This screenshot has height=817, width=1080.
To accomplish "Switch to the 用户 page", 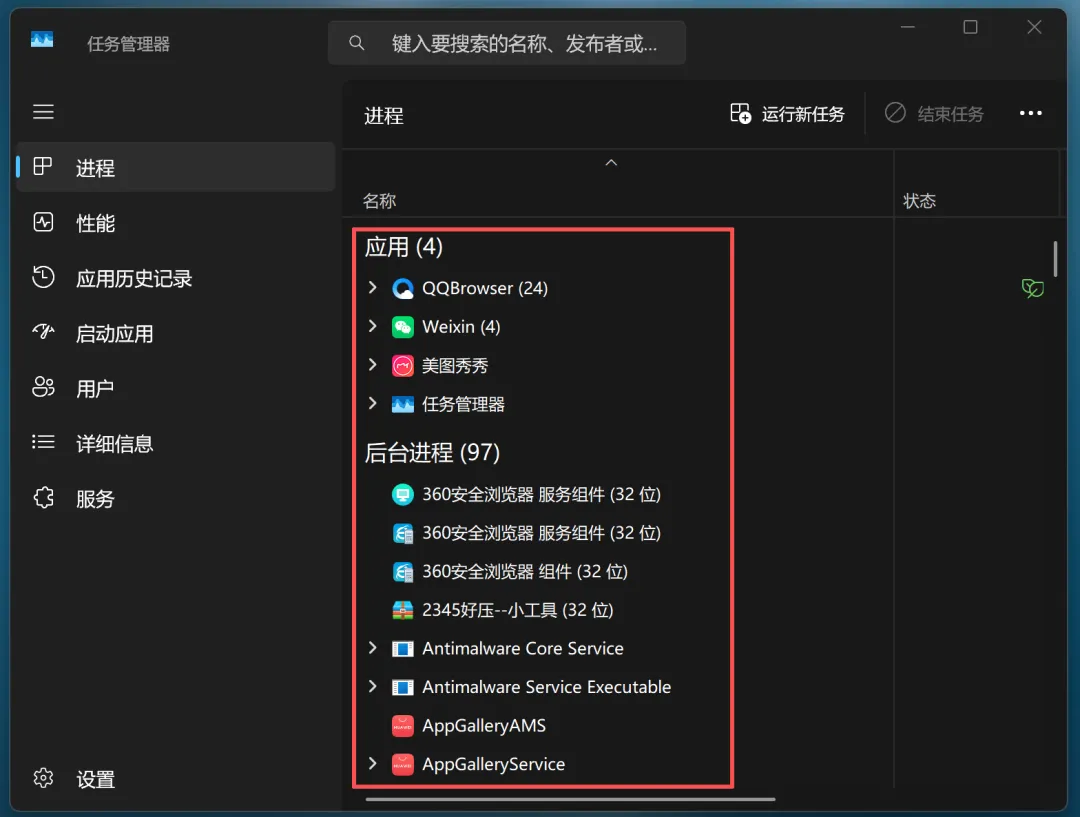I will click(176, 388).
